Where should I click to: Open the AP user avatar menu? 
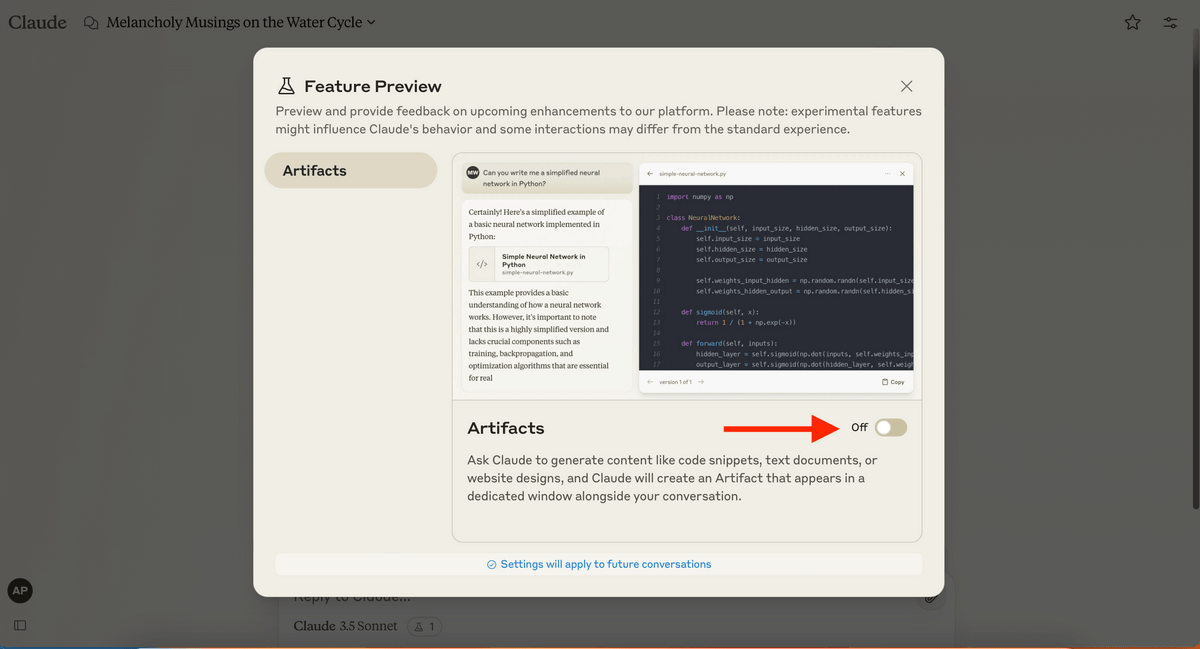(x=19, y=590)
